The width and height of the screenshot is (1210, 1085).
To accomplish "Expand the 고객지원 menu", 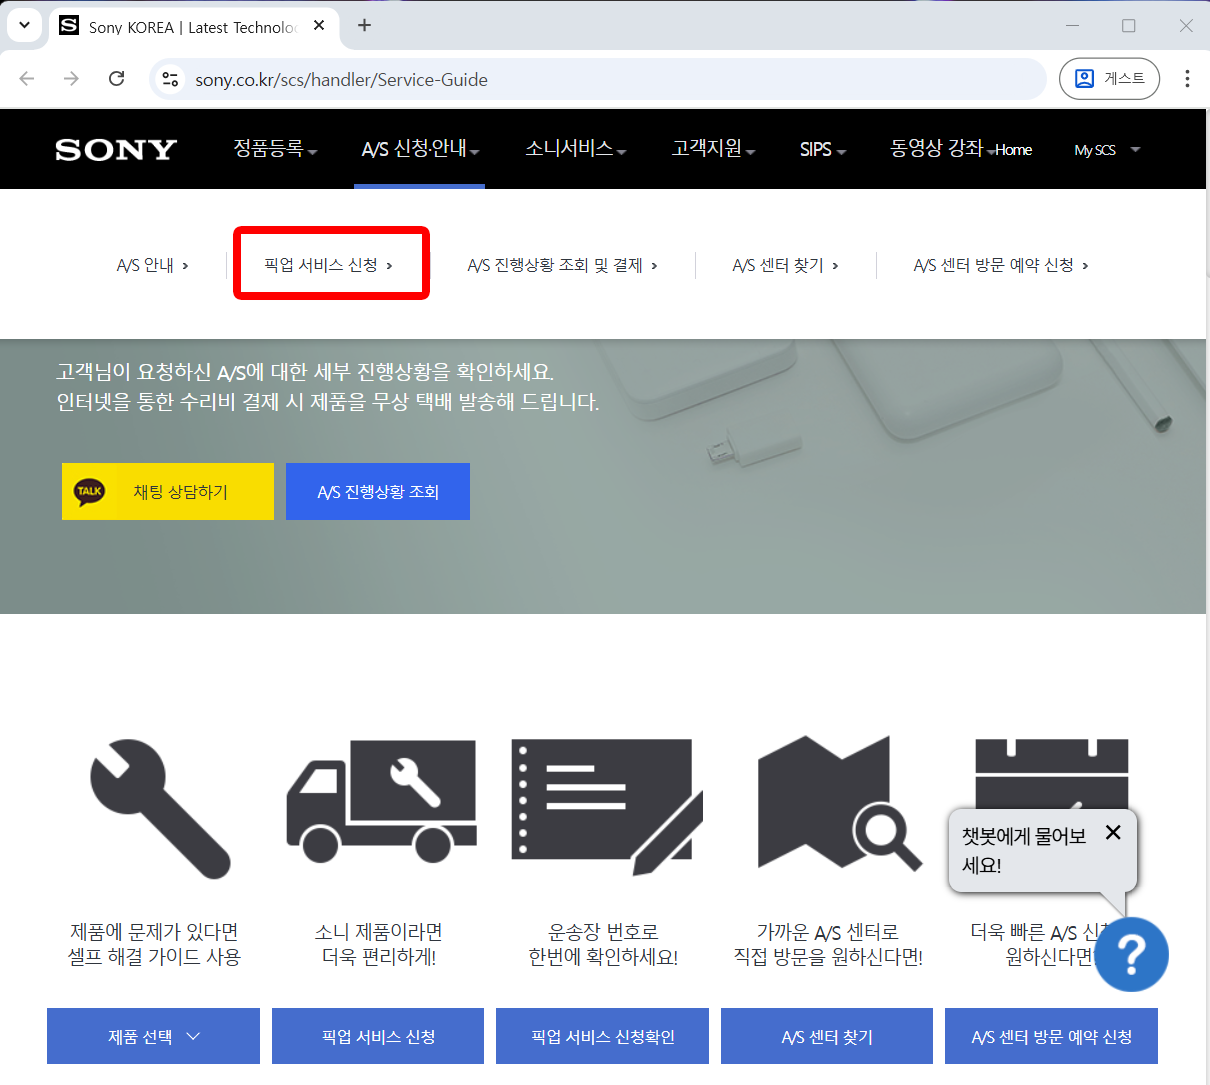I will 713,149.
